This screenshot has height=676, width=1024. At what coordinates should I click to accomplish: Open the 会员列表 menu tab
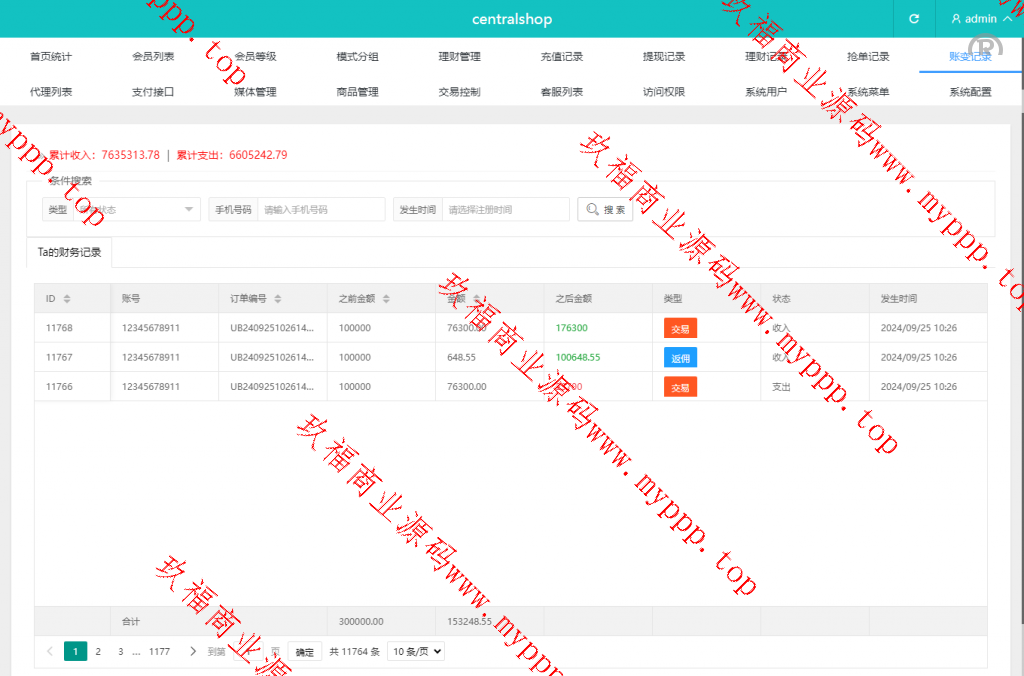(153, 57)
